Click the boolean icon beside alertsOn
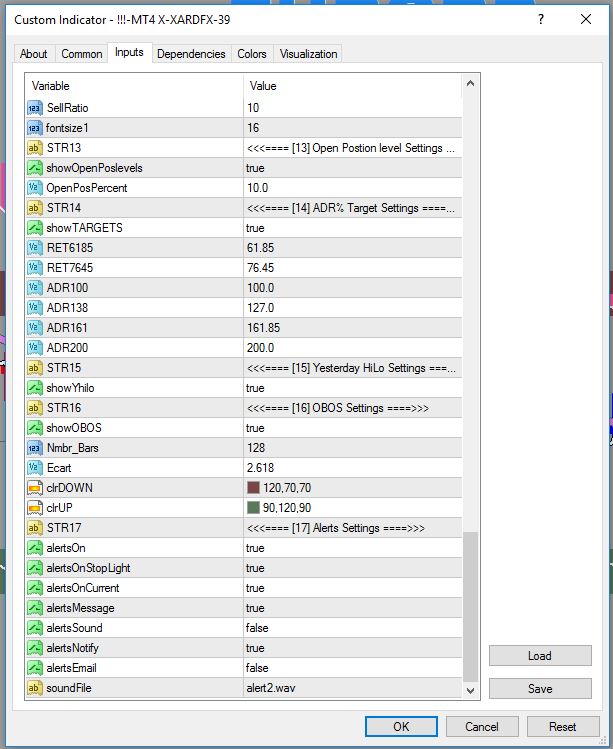The height and width of the screenshot is (749, 613). click(x=35, y=548)
